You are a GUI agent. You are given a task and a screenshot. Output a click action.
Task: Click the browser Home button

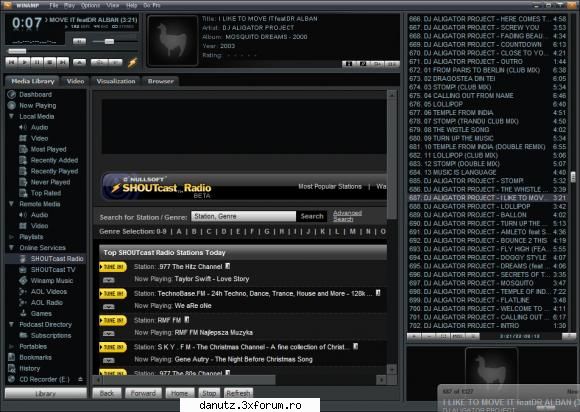pyautogui.click(x=180, y=393)
